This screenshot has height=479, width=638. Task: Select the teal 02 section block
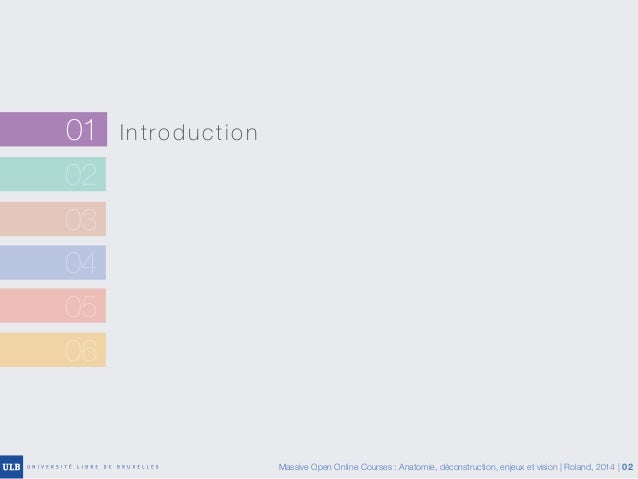[53, 174]
